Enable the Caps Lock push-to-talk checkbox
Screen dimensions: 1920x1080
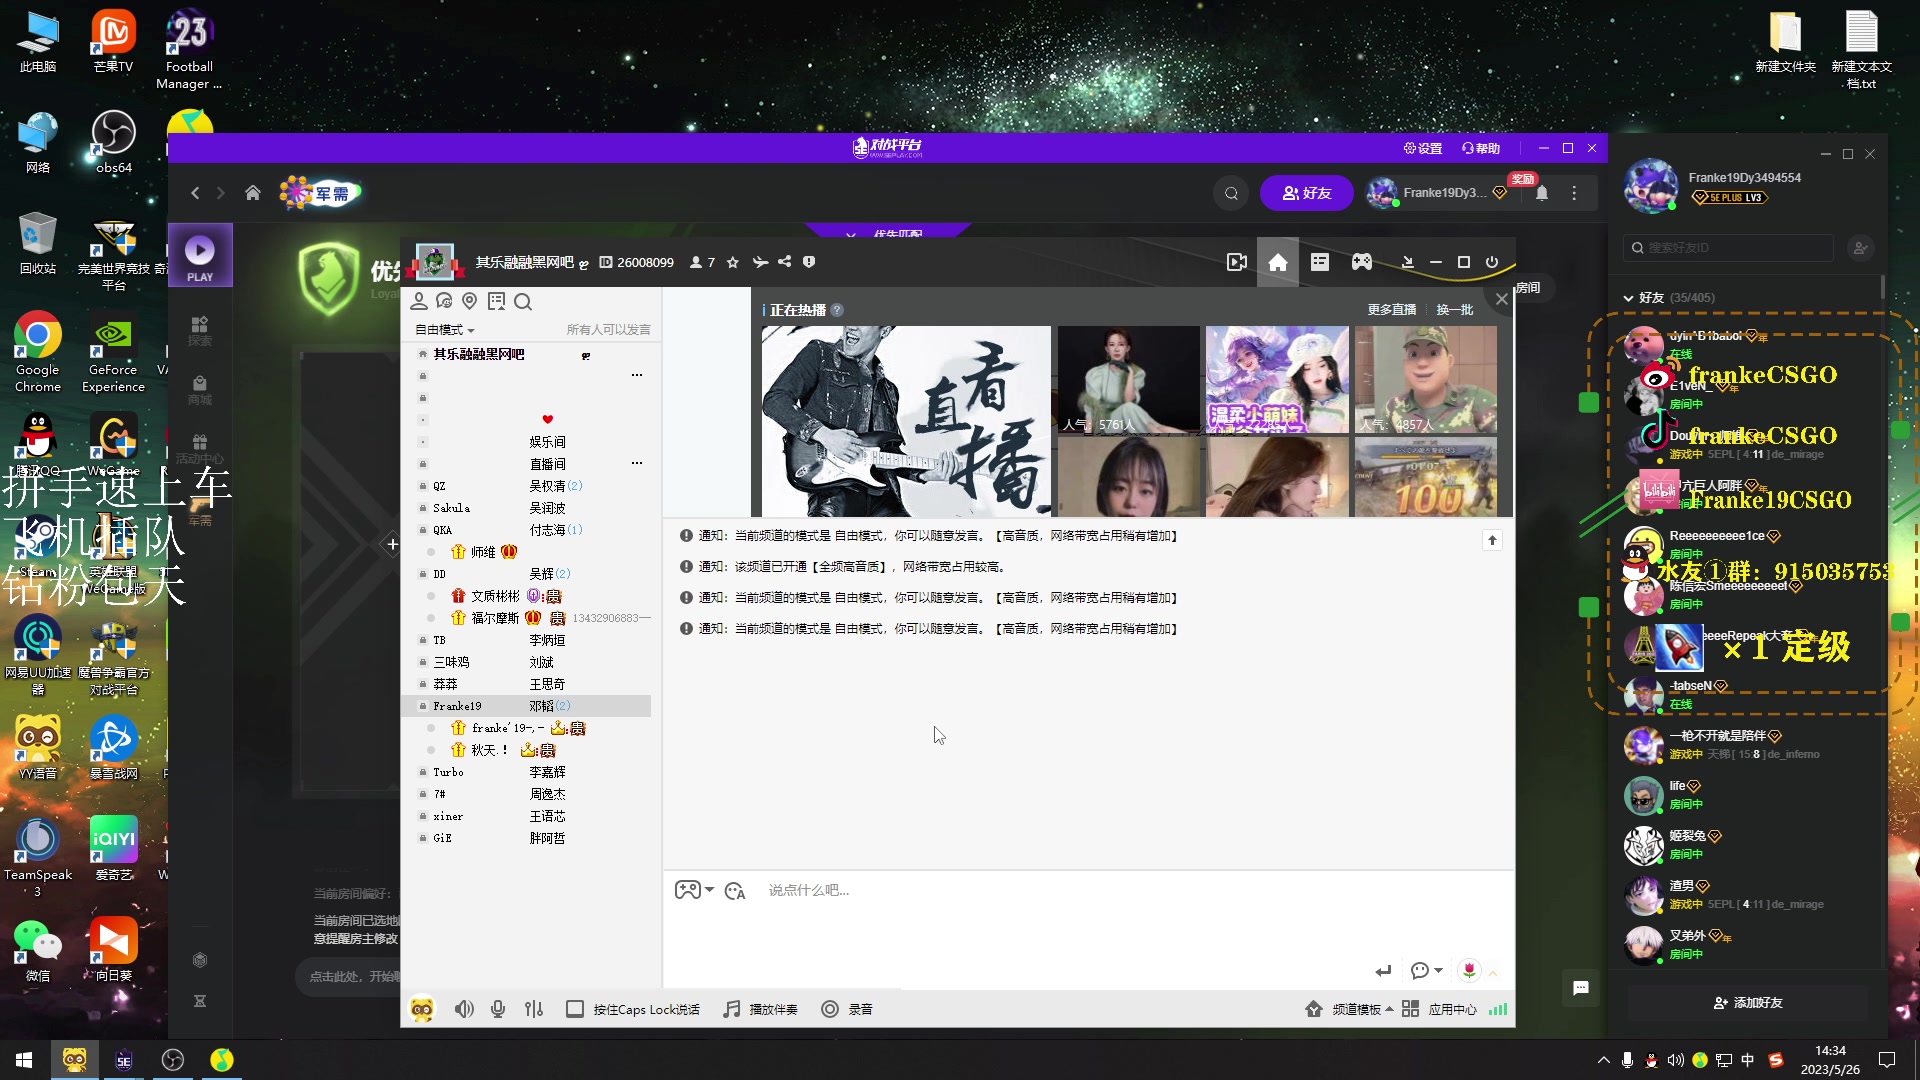(575, 1009)
